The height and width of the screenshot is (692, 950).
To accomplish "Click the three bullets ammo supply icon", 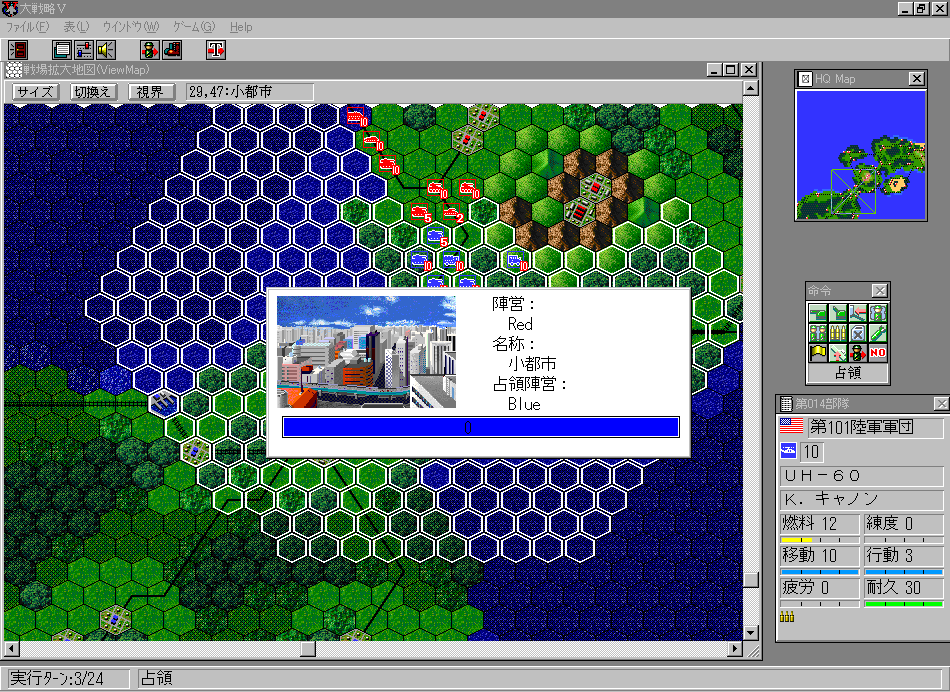I will coord(838,333).
